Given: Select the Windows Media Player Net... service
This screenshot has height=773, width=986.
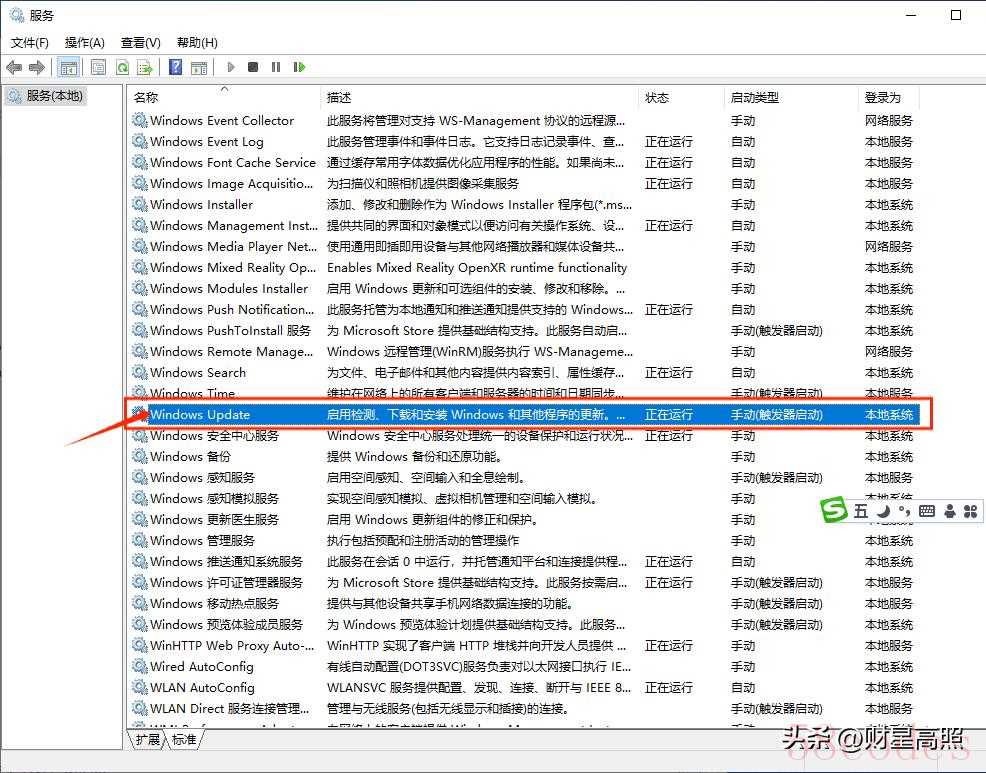Looking at the screenshot, I should click(233, 246).
